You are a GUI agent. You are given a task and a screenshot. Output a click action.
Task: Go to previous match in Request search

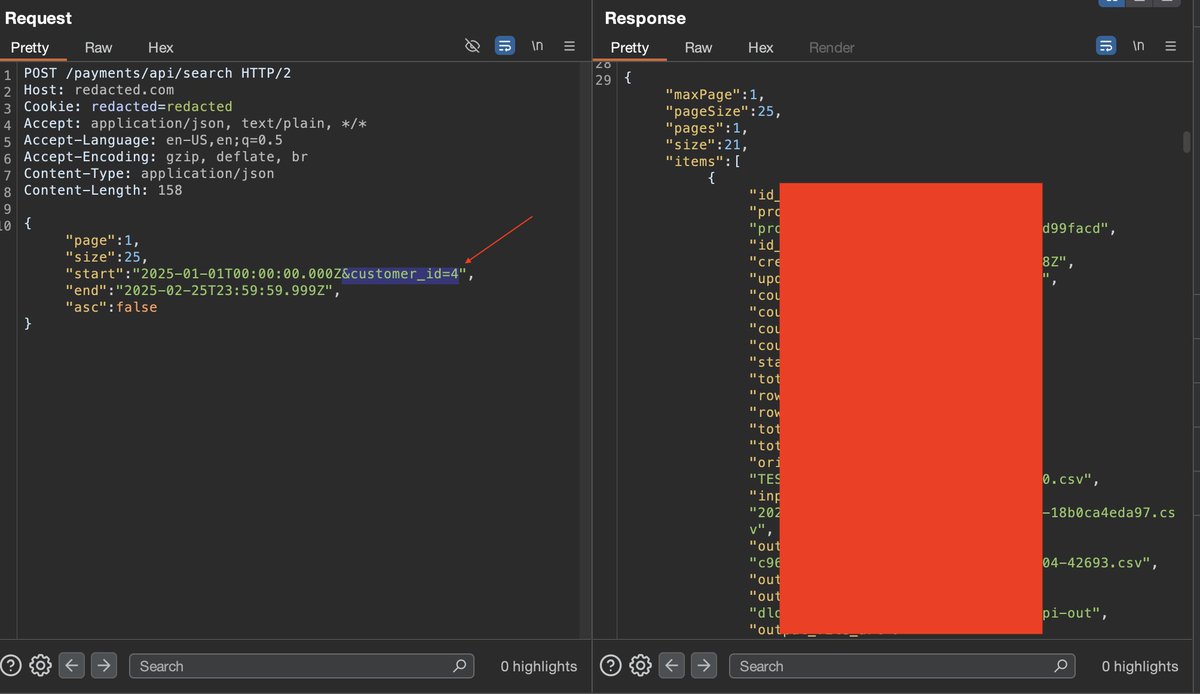coord(71,665)
